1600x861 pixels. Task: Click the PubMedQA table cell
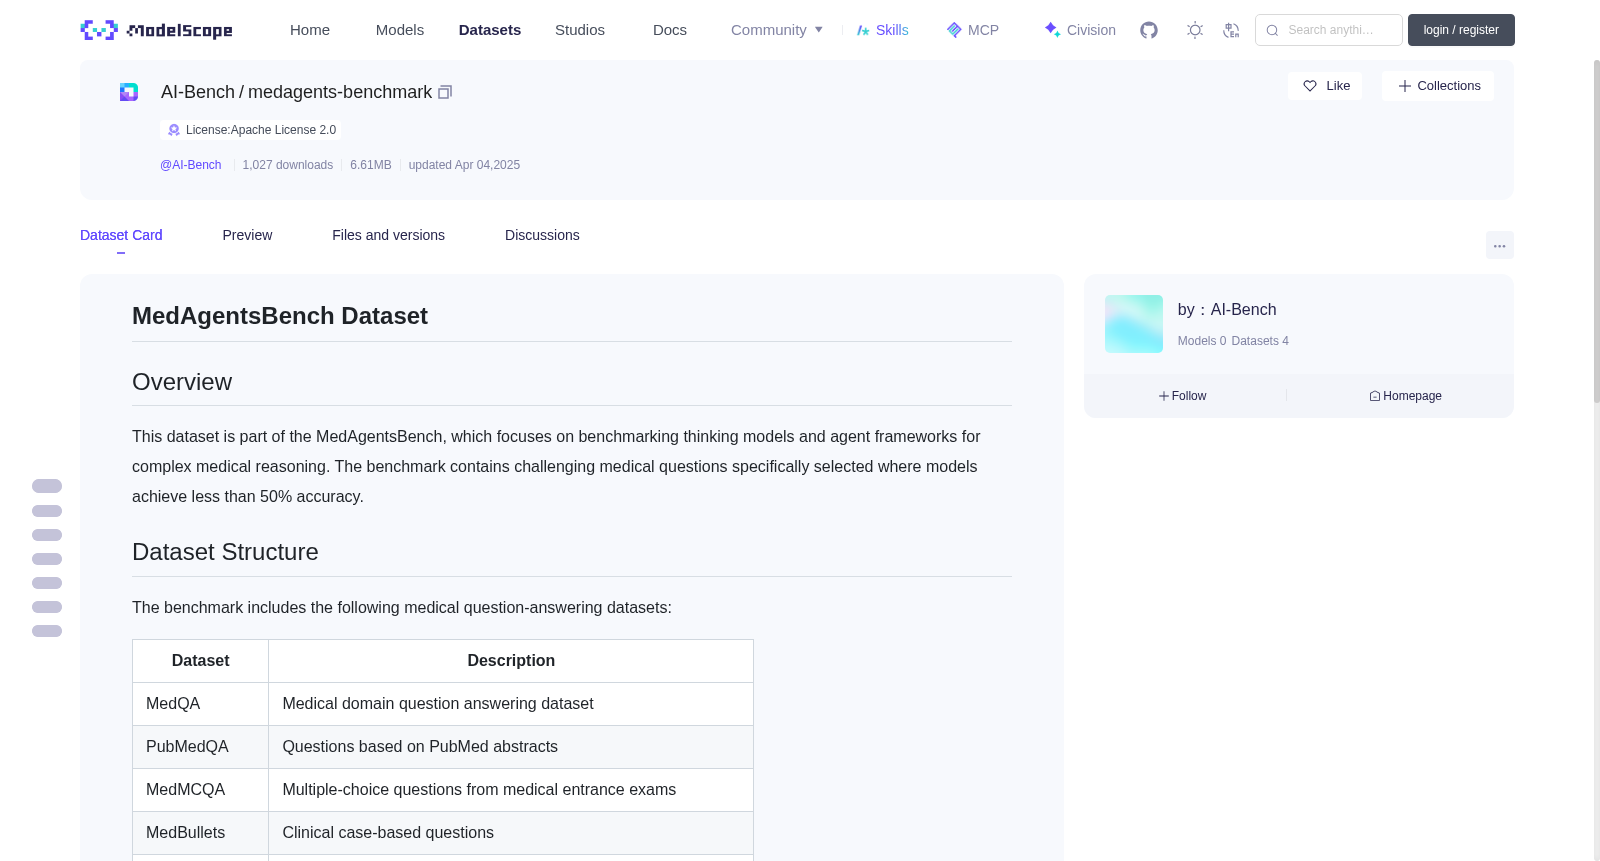pos(200,747)
